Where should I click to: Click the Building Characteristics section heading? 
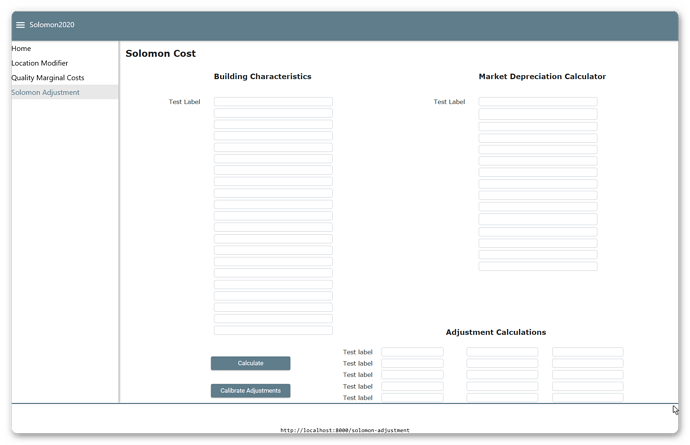(263, 76)
